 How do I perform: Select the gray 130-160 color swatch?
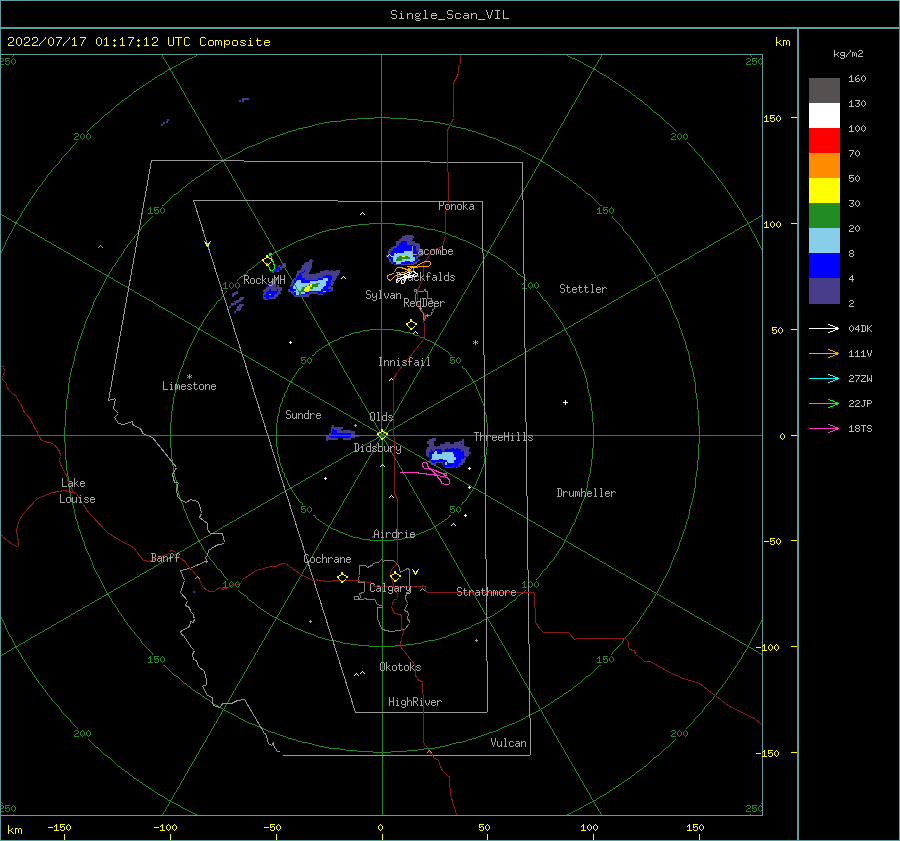[x=824, y=91]
